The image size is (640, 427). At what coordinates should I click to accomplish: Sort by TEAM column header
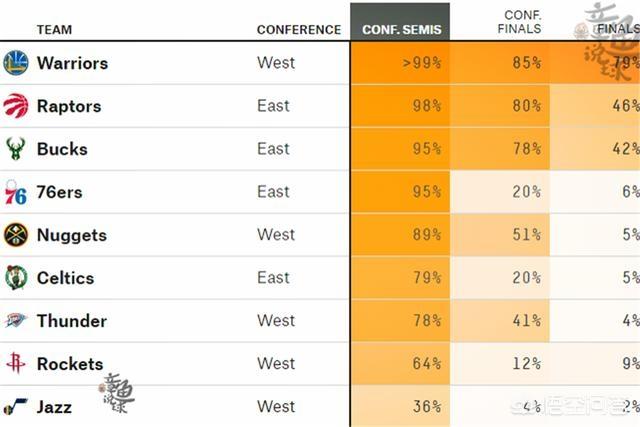[54, 29]
